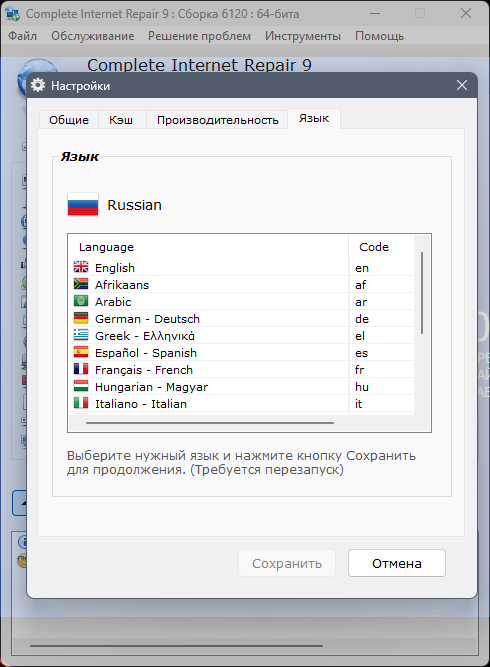This screenshot has width=490, height=667.
Task: Click the German flag icon
Action: pyautogui.click(x=81, y=318)
